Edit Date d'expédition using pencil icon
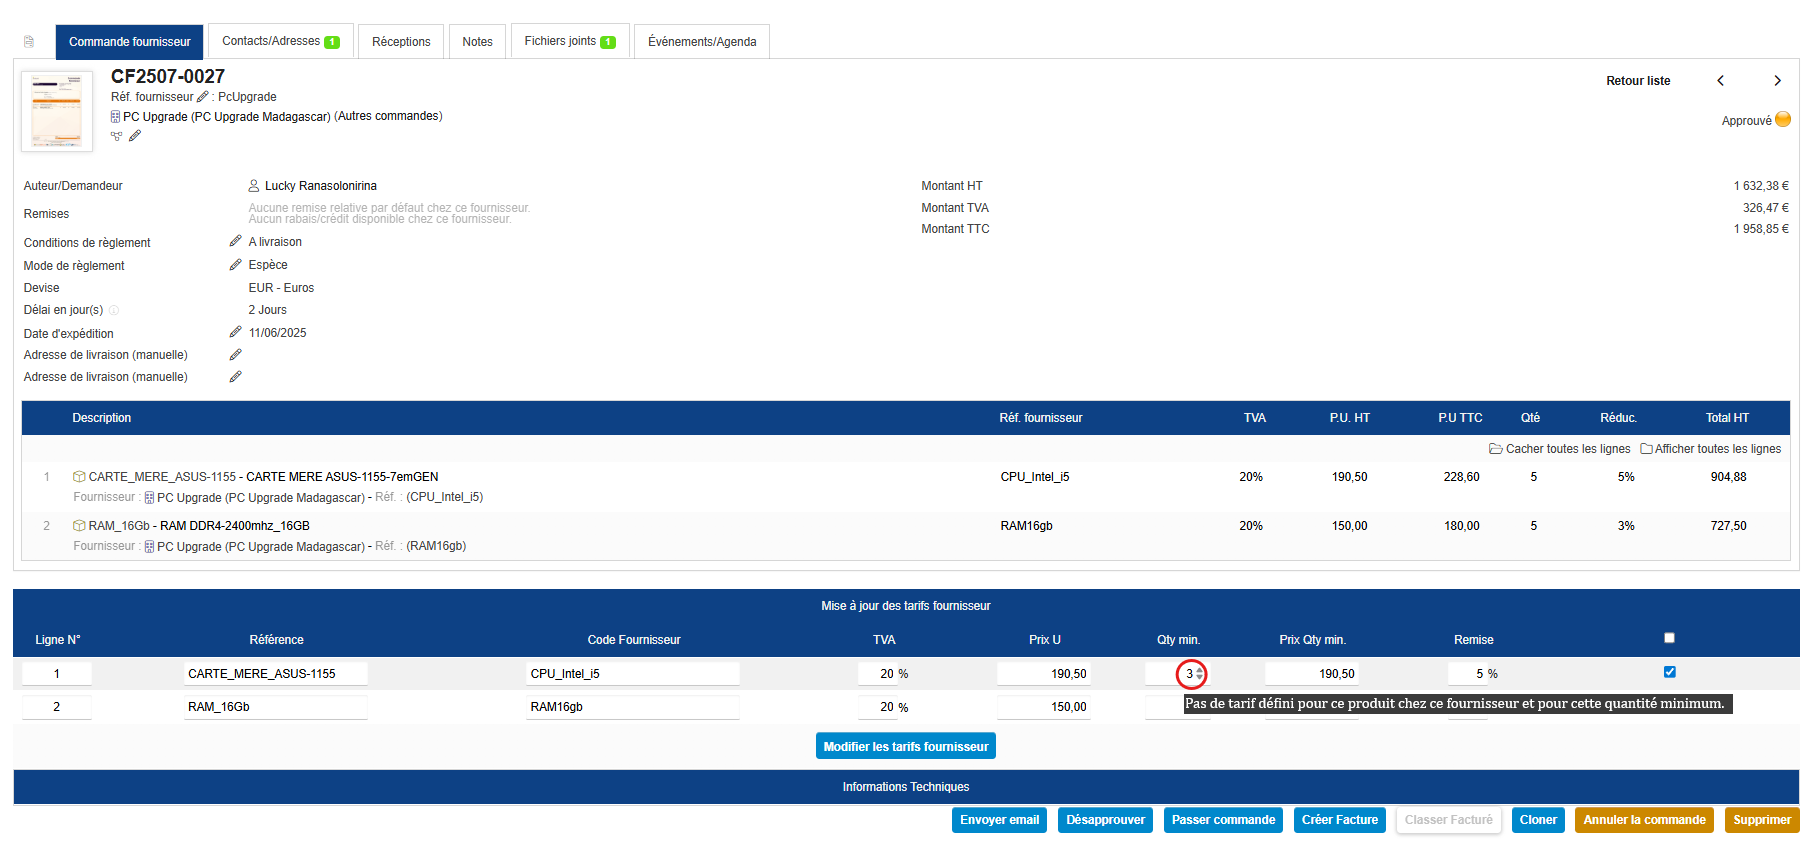 pos(235,332)
